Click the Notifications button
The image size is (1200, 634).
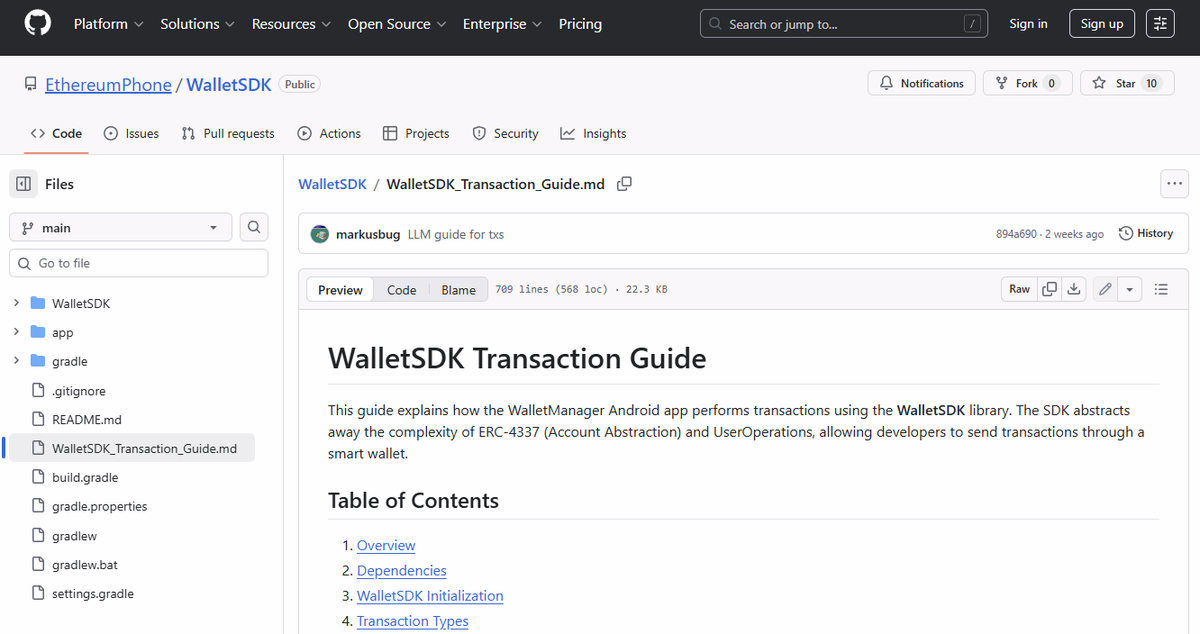(x=921, y=84)
